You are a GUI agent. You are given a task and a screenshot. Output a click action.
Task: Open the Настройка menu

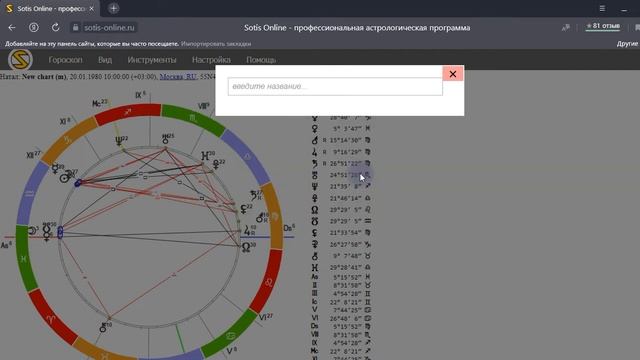(211, 60)
